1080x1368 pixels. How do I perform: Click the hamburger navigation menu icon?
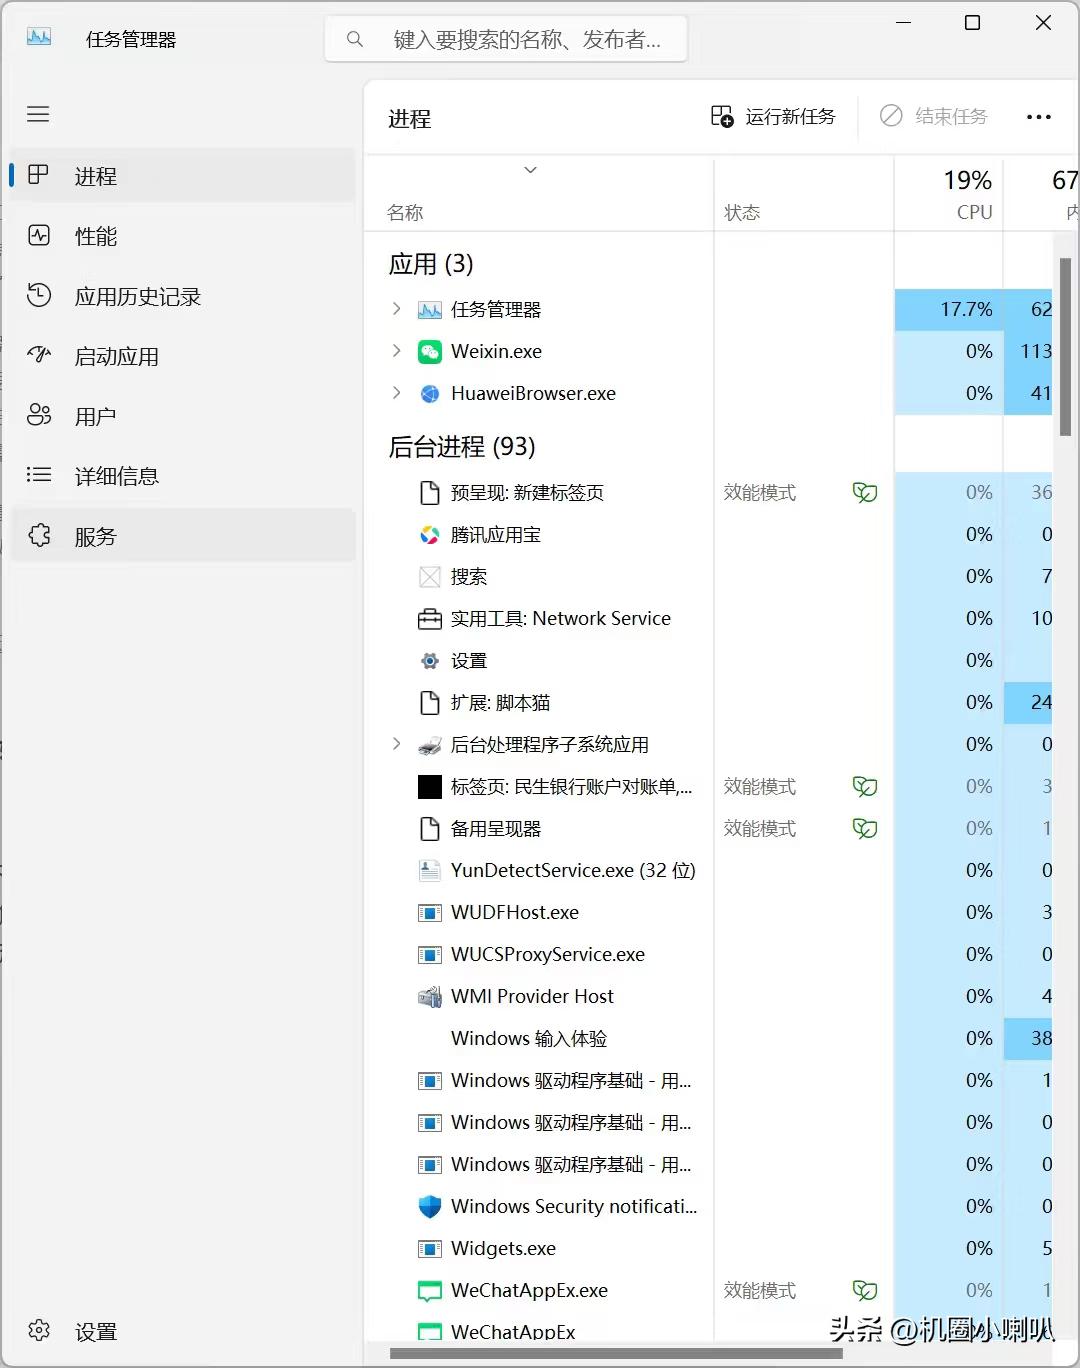pyautogui.click(x=38, y=114)
